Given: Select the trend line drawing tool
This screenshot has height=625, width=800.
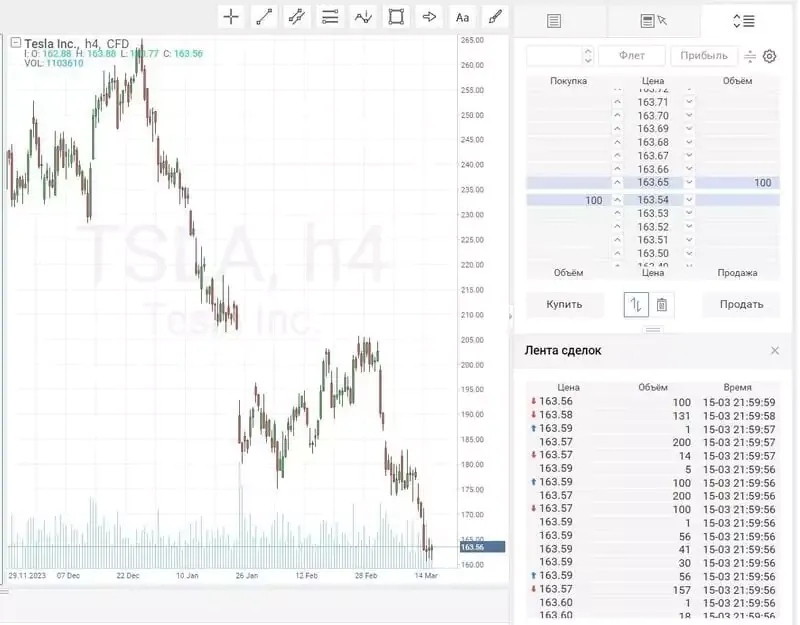Looking at the screenshot, I should pos(264,17).
